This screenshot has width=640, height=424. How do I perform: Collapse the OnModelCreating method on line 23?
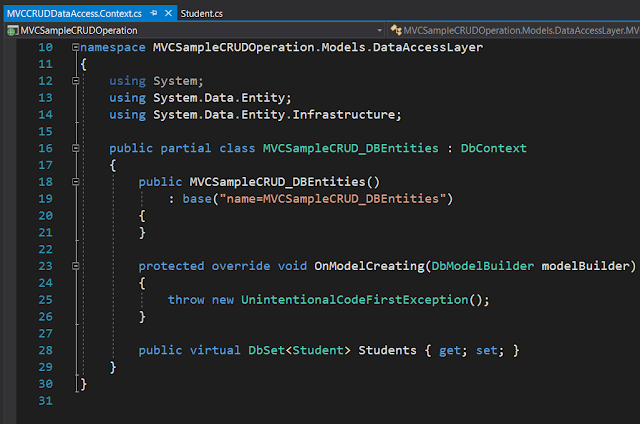tap(76, 266)
